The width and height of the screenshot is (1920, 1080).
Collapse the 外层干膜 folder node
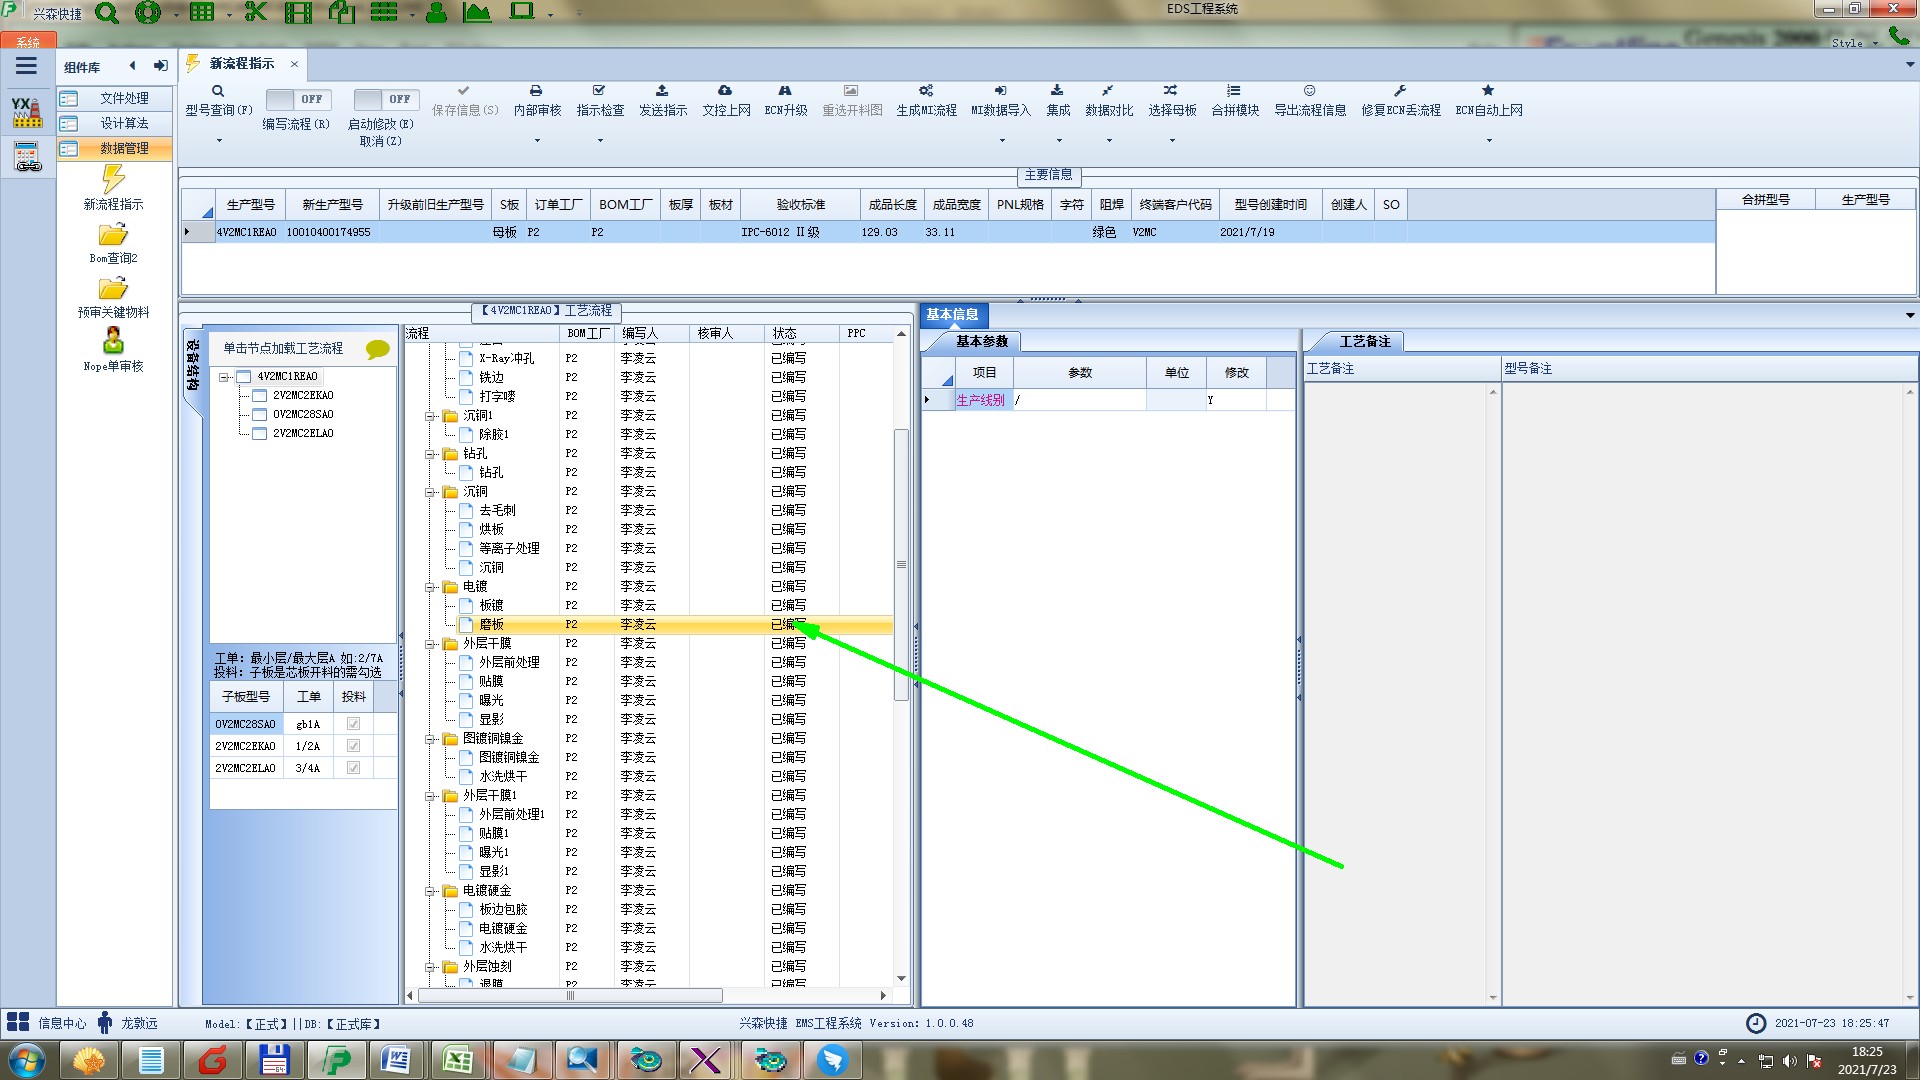coord(431,644)
